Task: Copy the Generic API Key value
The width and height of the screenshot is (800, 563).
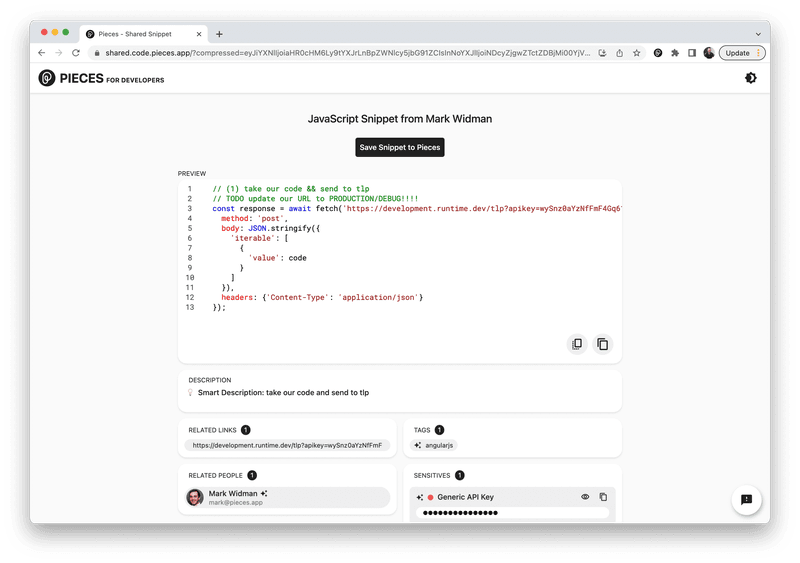Action: (x=603, y=497)
